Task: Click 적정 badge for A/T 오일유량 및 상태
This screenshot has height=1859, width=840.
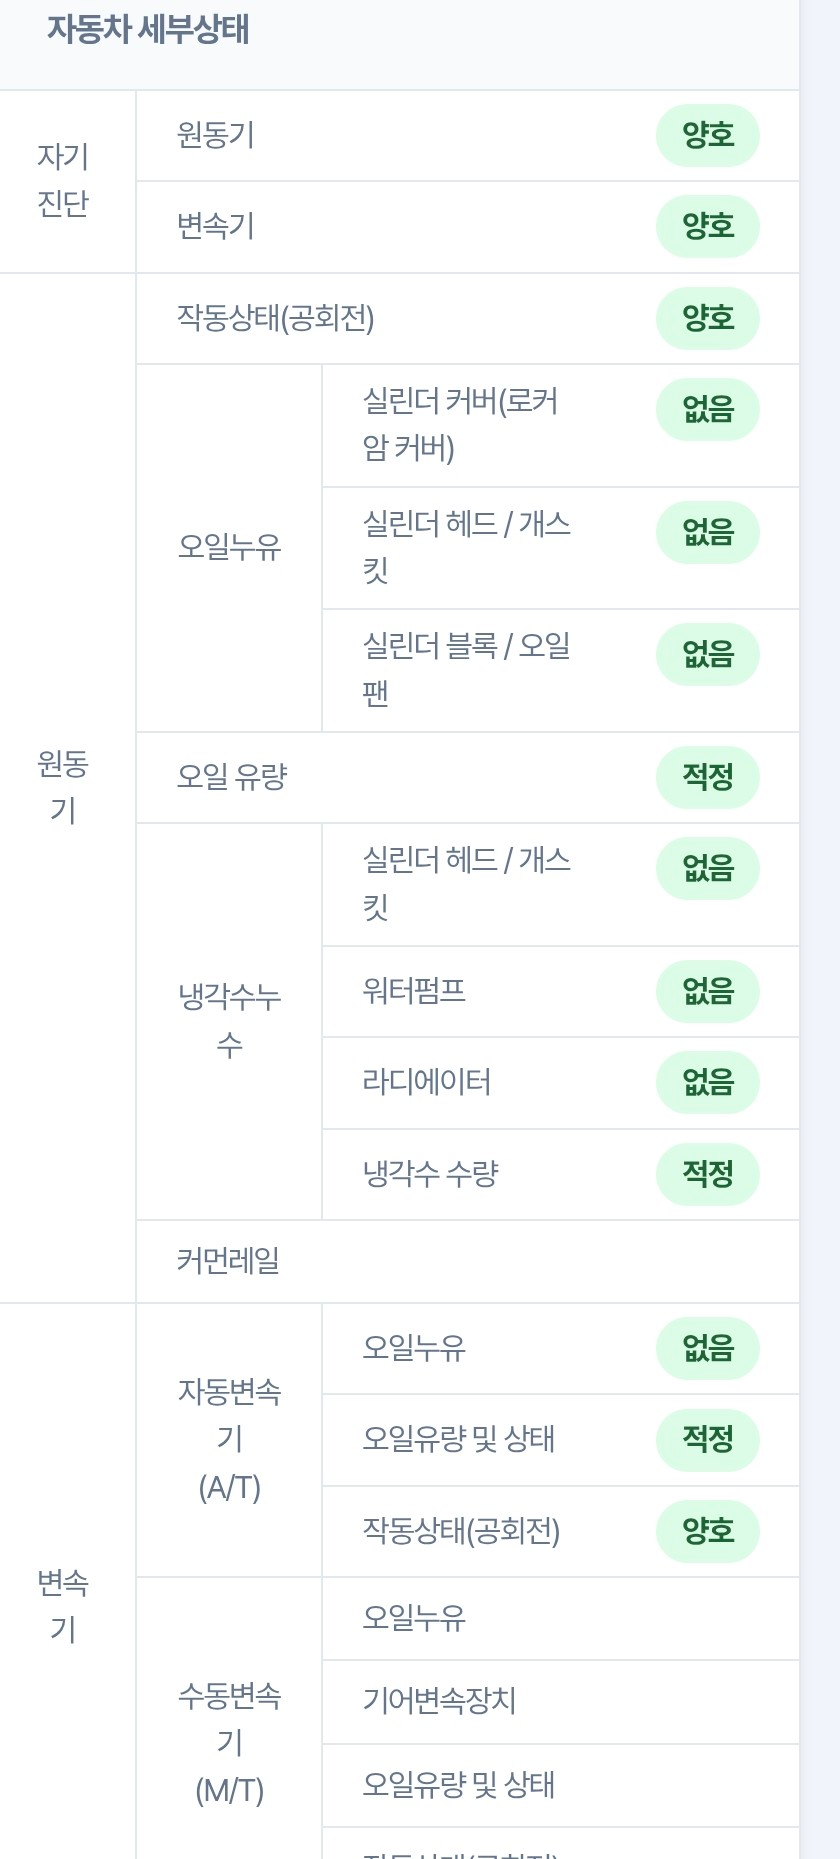Action: pos(707,1440)
